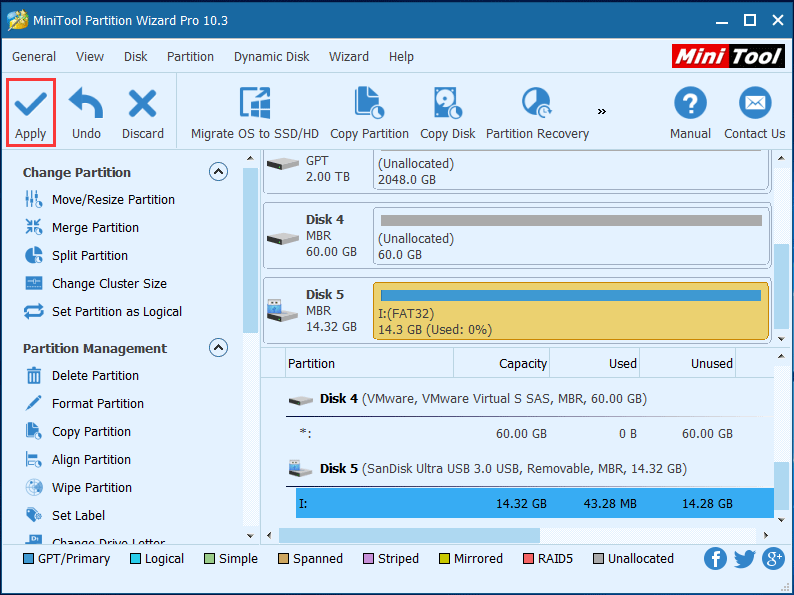794x595 pixels.
Task: Open MiniTool Twitter page icon
Action: [744, 559]
